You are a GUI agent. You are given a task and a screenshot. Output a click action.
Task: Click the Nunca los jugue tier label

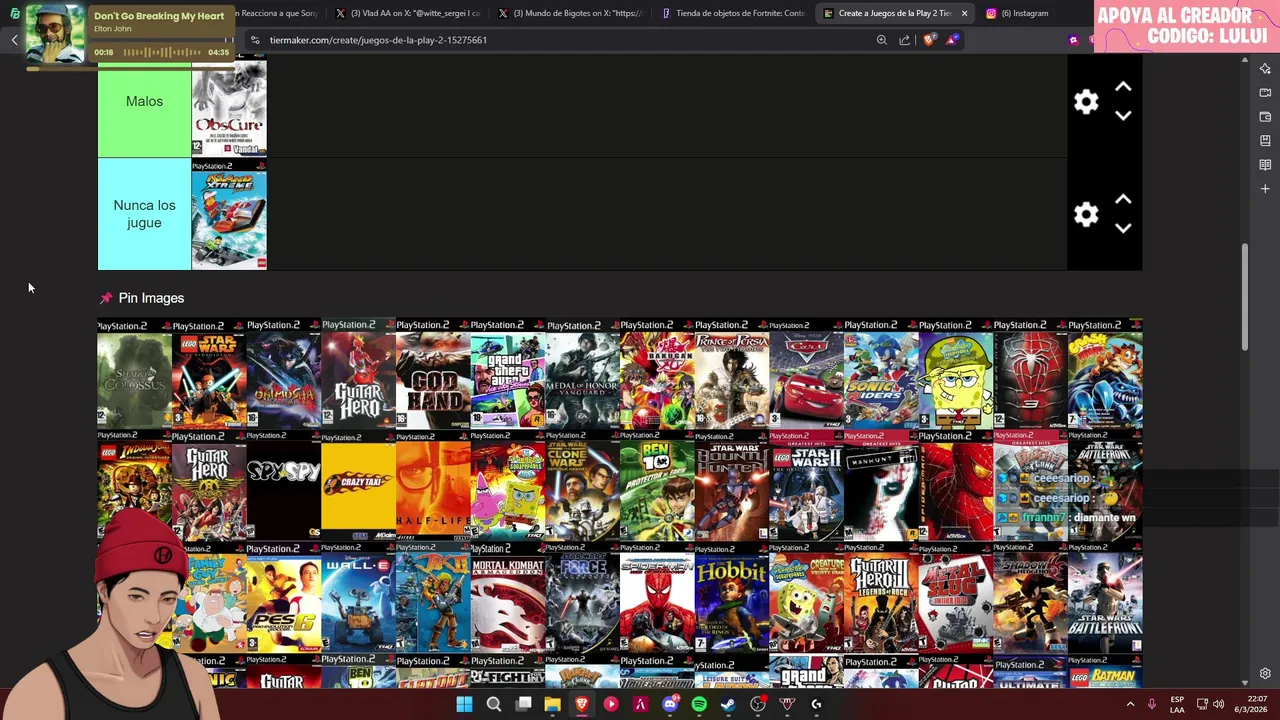(x=144, y=214)
